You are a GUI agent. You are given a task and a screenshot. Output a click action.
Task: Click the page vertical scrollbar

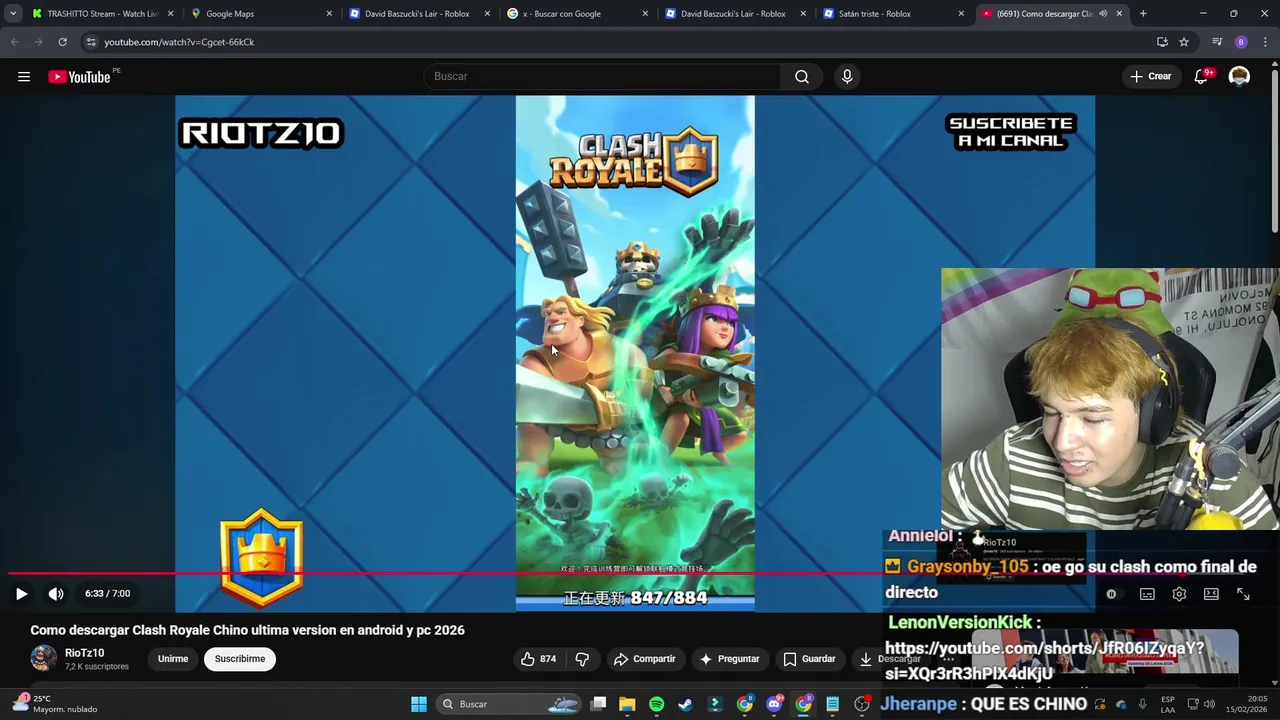pyautogui.click(x=1274, y=150)
